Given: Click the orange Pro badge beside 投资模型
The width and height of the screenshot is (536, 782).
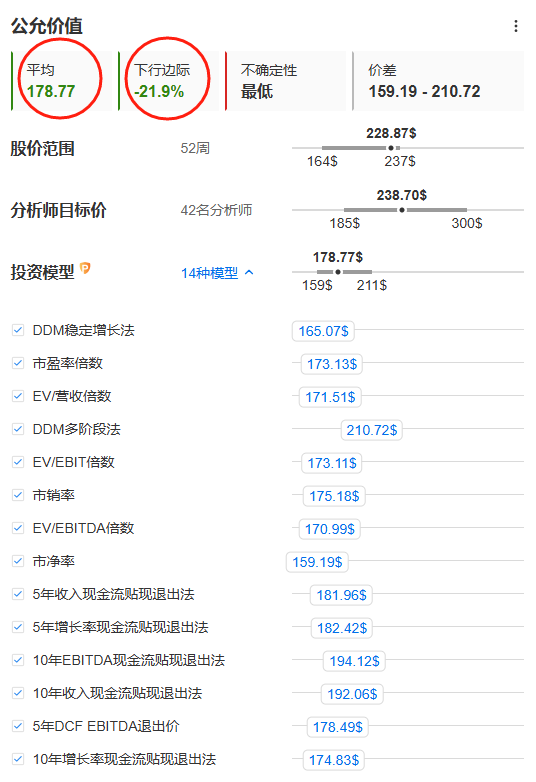Looking at the screenshot, I should click(x=85, y=268).
